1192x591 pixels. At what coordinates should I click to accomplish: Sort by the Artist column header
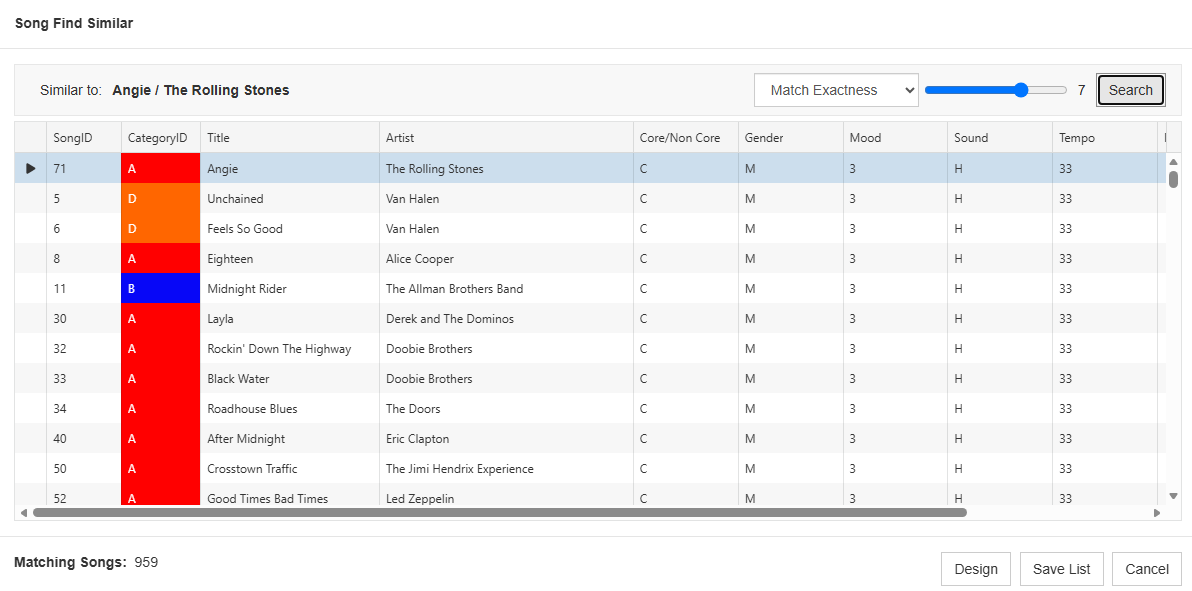pos(506,138)
